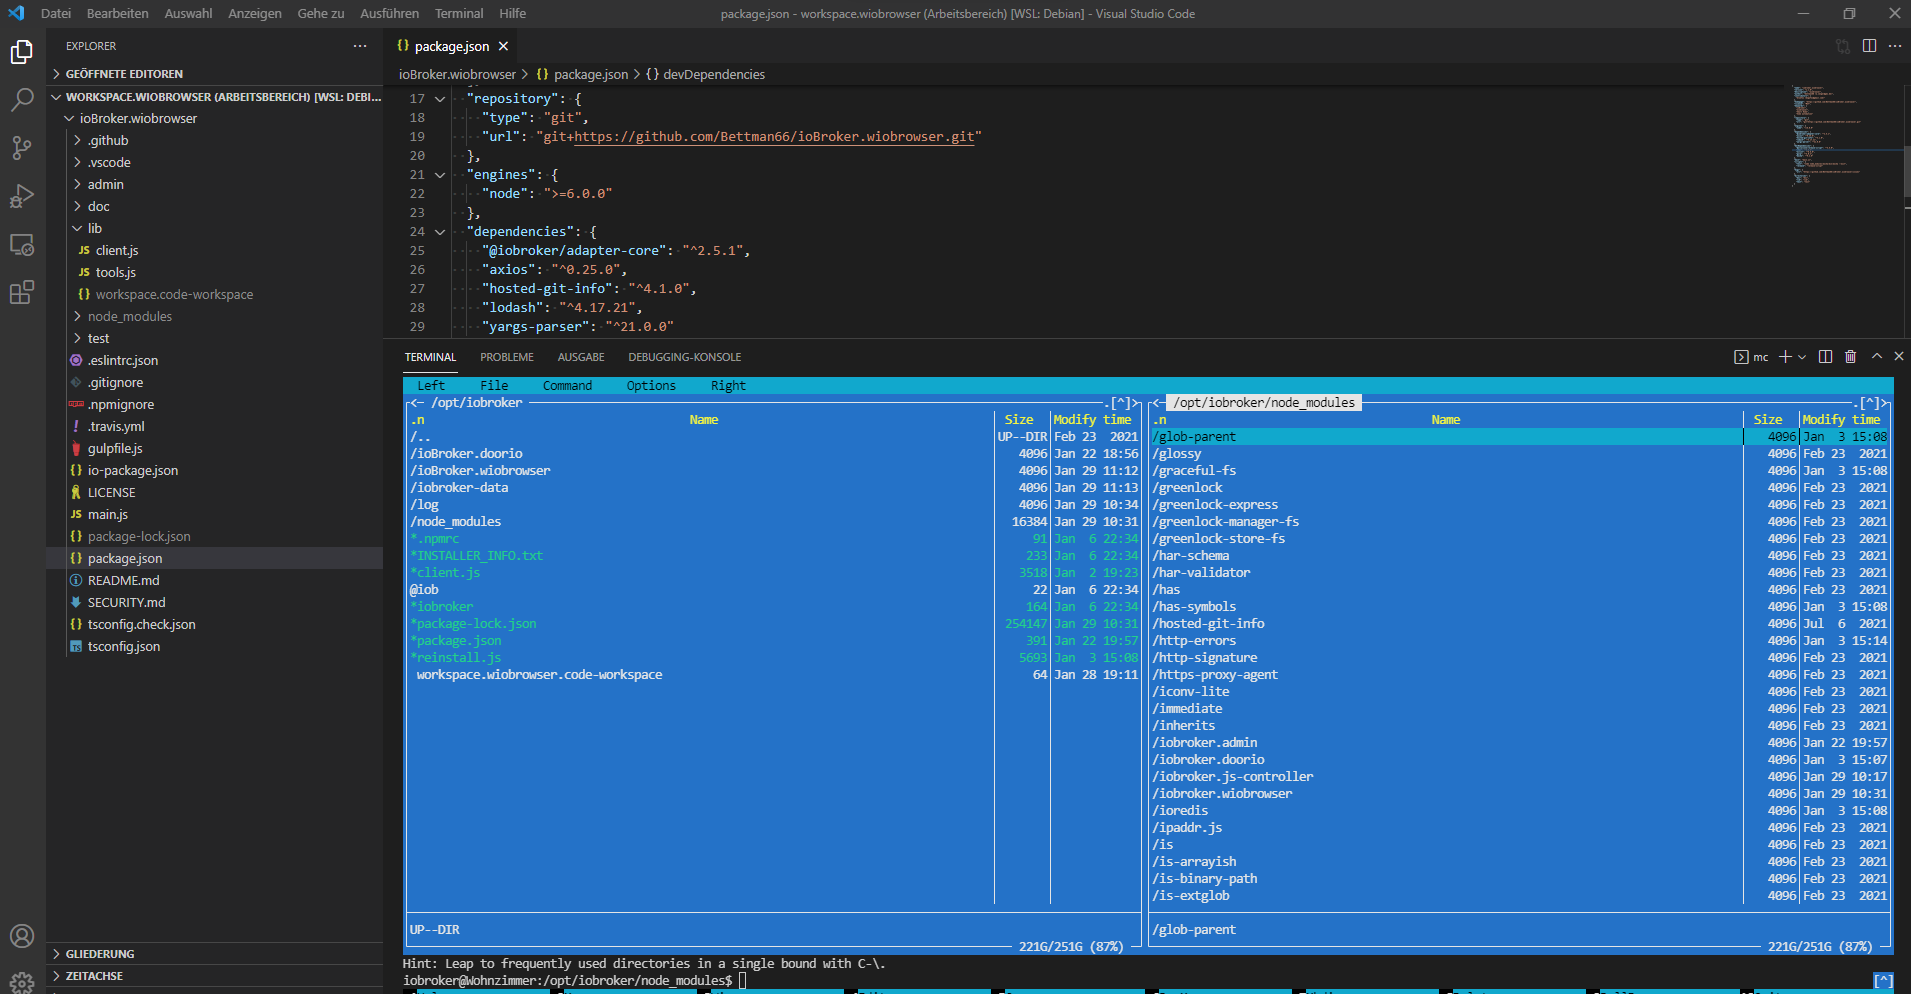The width and height of the screenshot is (1911, 994).
Task: Open tools.js file
Action: coord(215,272)
